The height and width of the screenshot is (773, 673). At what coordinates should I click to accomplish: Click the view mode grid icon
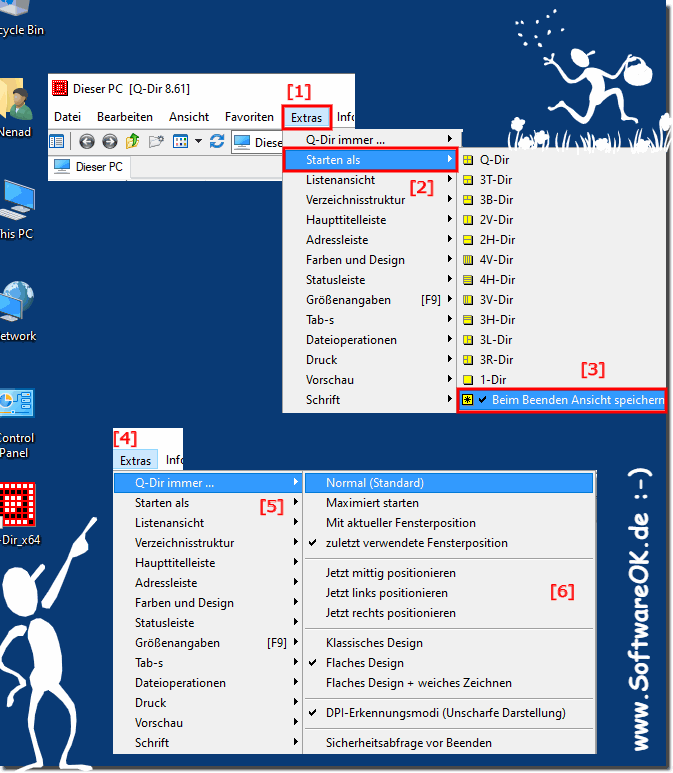coord(180,142)
